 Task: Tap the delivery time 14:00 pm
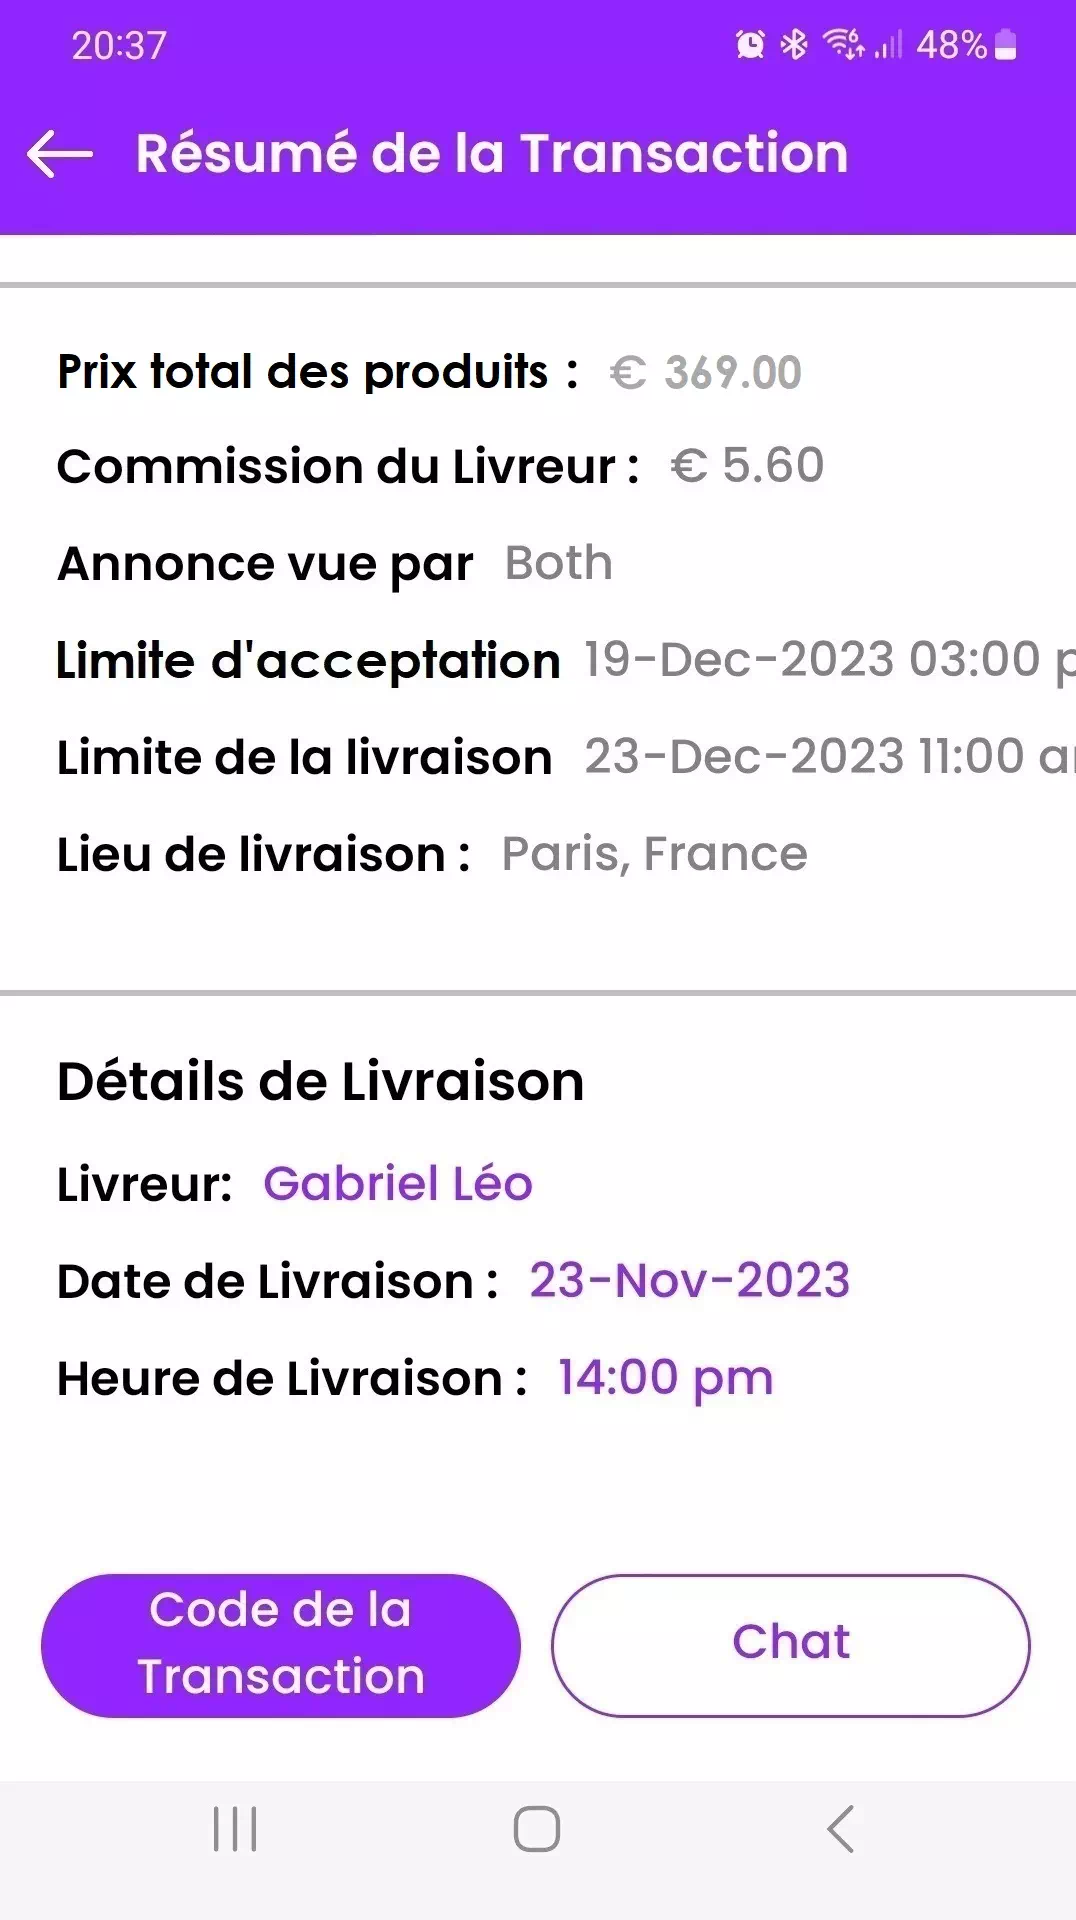(x=665, y=1378)
